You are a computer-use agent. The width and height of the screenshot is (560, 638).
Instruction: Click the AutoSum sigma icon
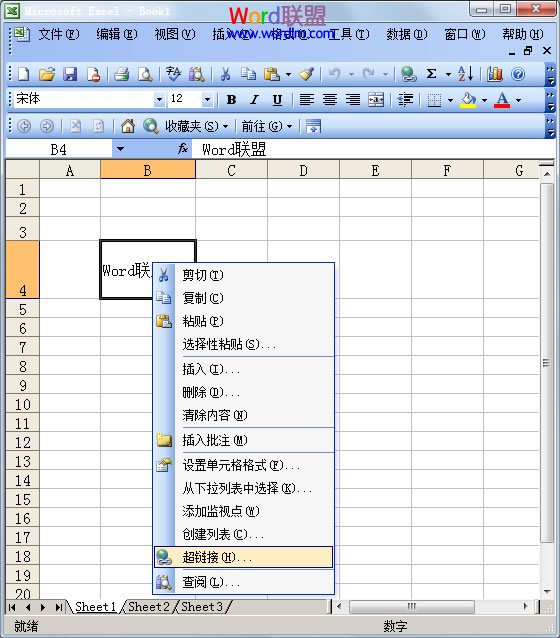point(431,74)
